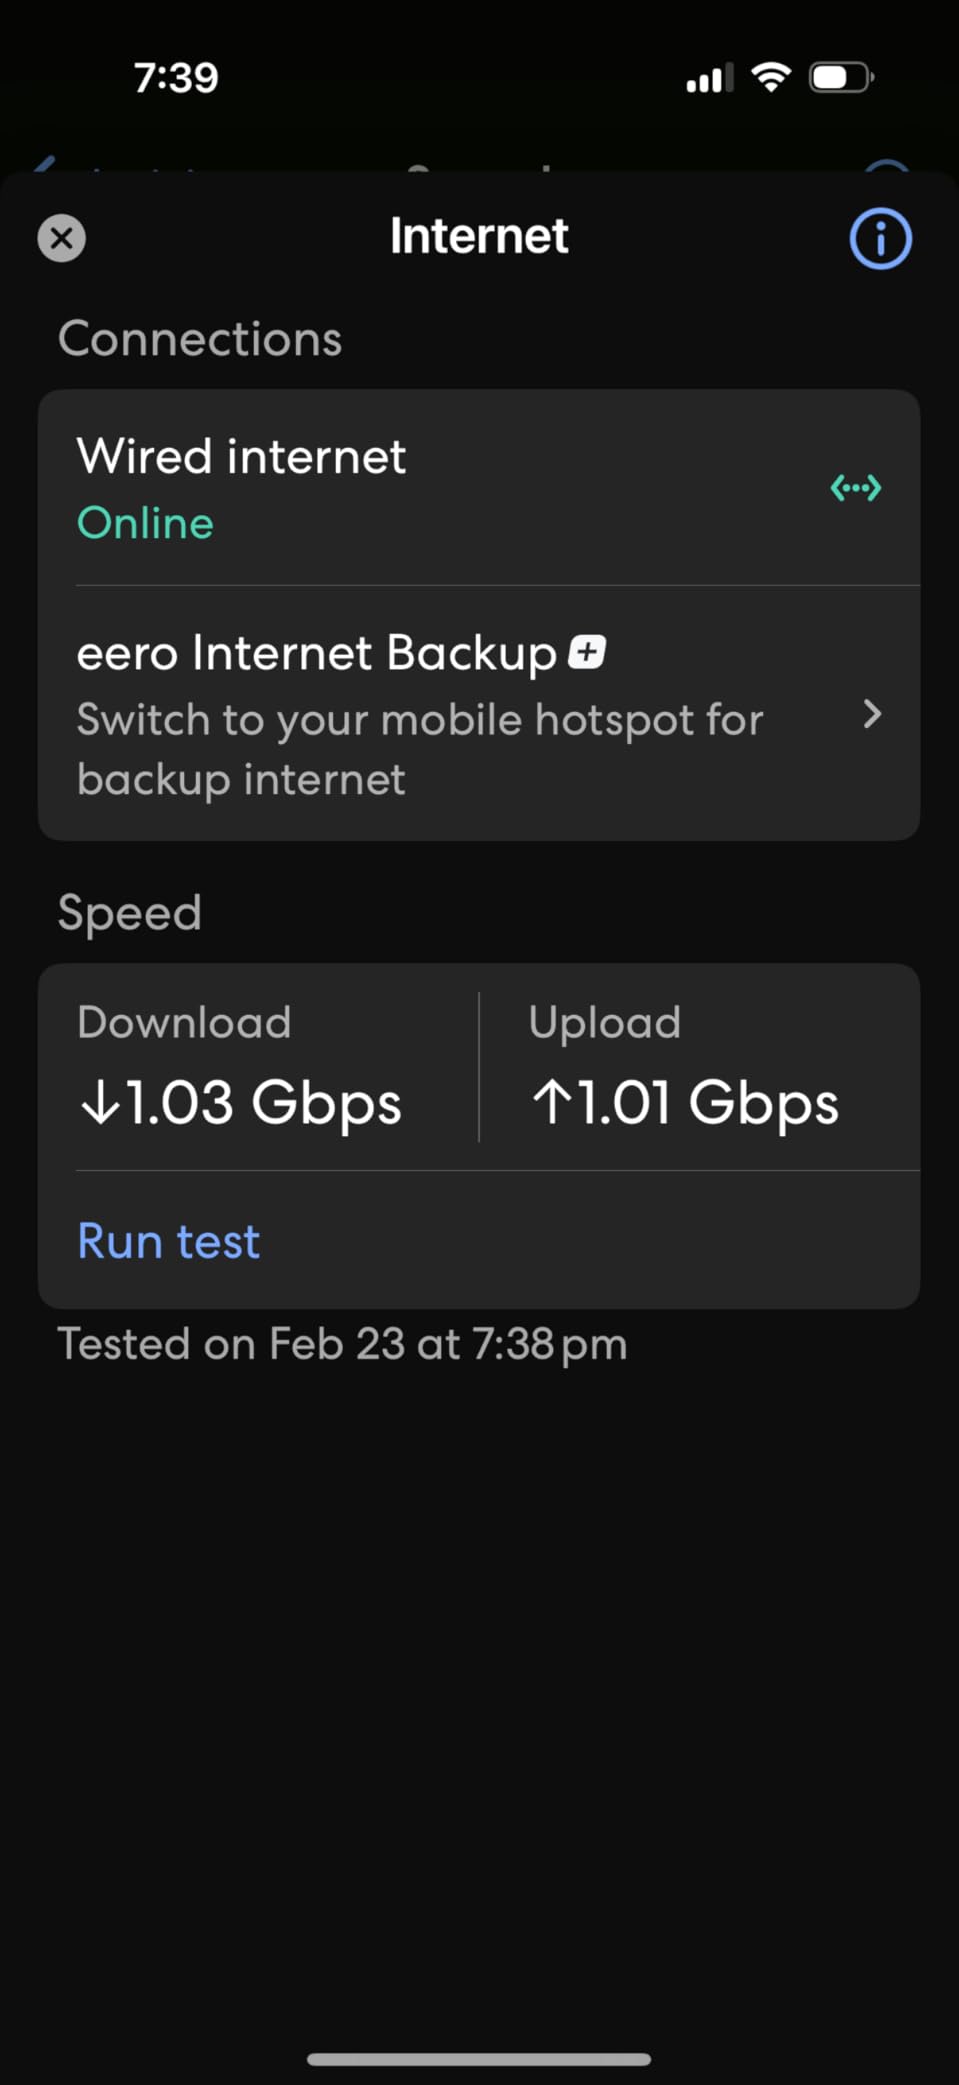
Task: Tap the battery indicator in status bar
Action: [841, 77]
